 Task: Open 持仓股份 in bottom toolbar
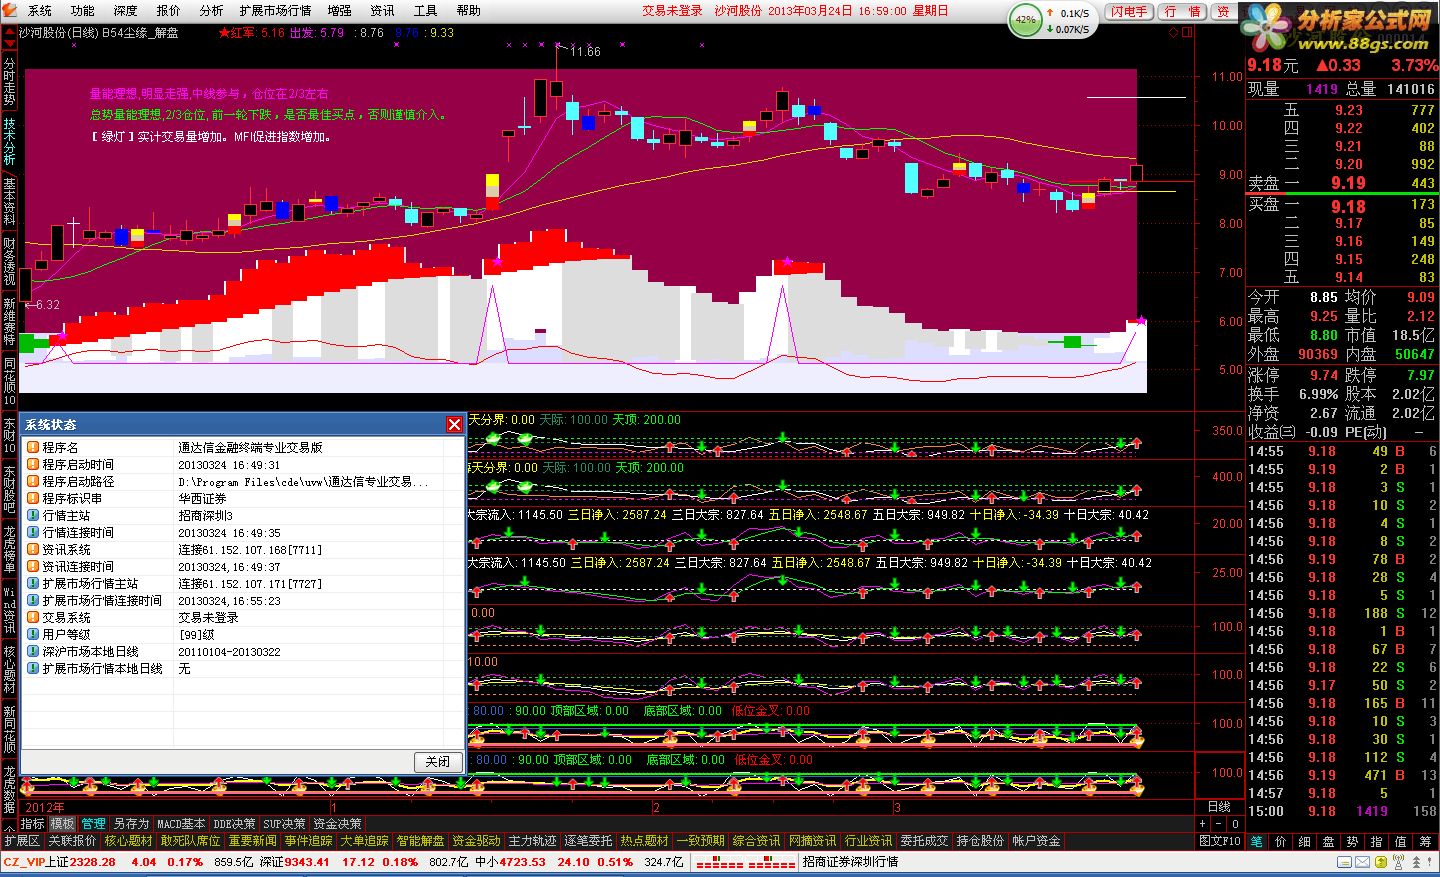(x=980, y=841)
